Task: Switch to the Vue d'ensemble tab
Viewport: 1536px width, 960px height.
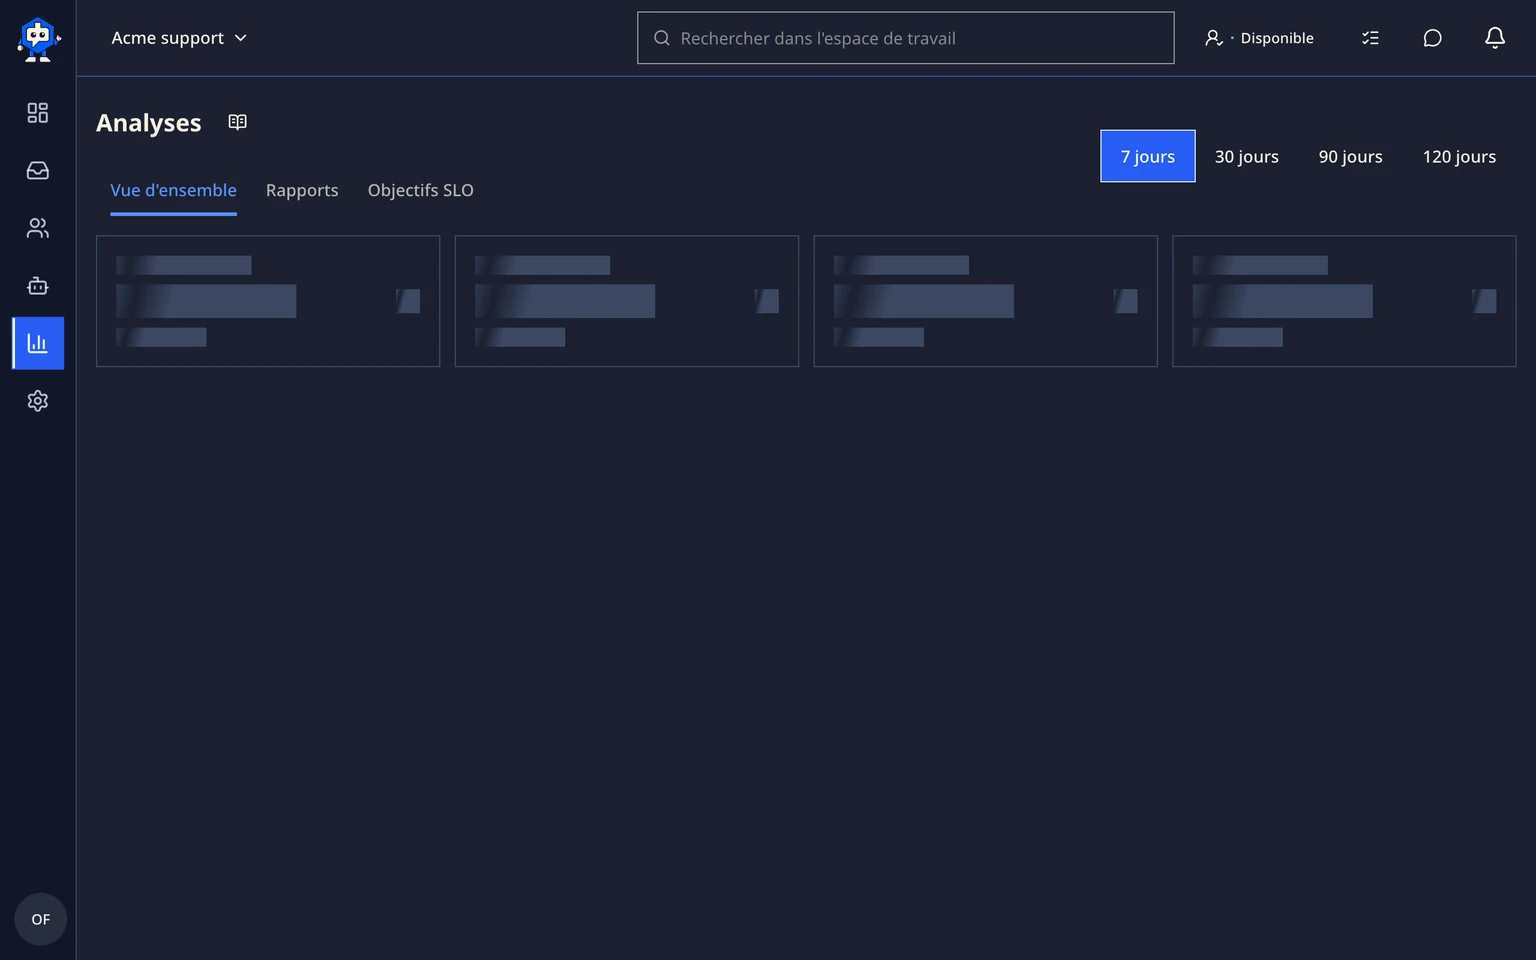Action: [173, 190]
